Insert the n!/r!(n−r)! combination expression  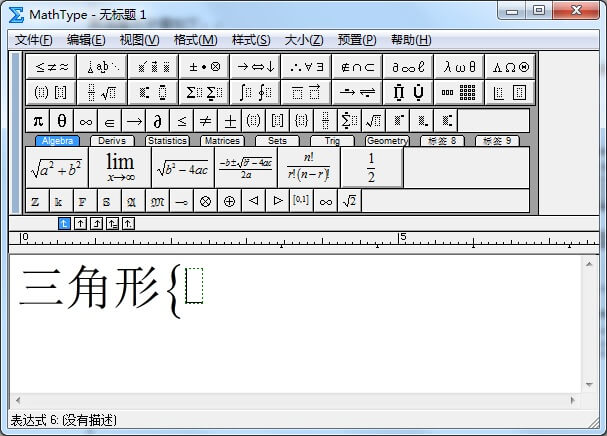[x=309, y=168]
